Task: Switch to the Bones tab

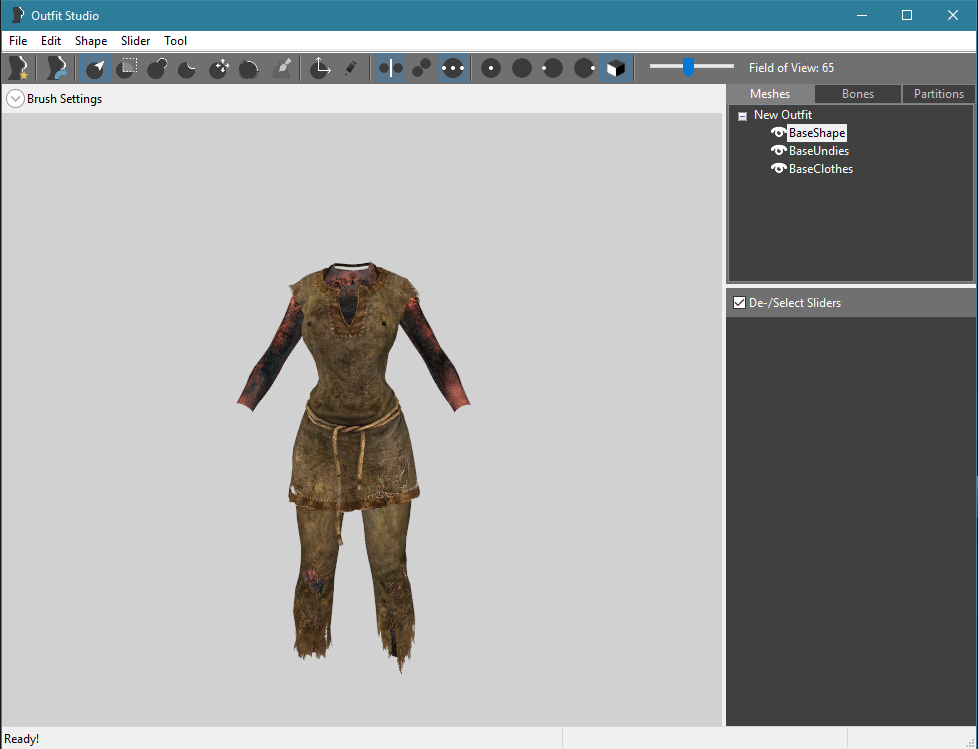Action: (858, 94)
